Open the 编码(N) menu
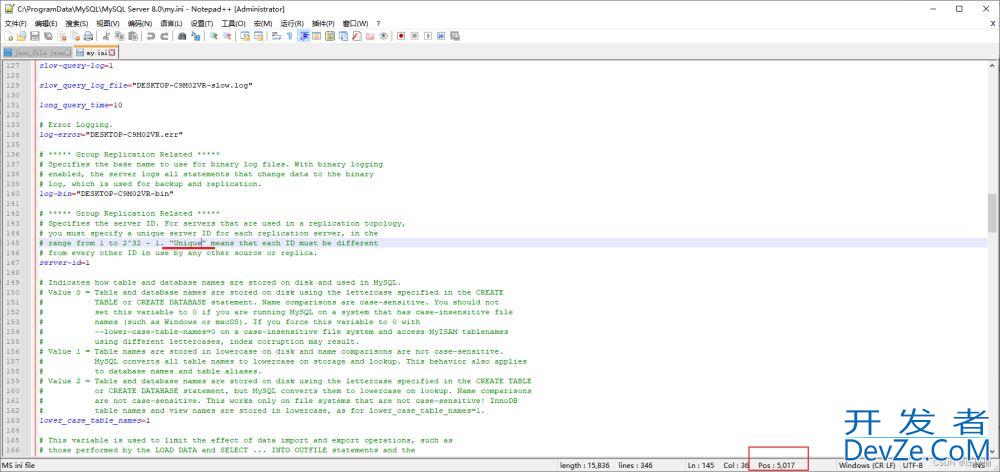Screen dimensions: 1000x472 pyautogui.click(x=140, y=23)
